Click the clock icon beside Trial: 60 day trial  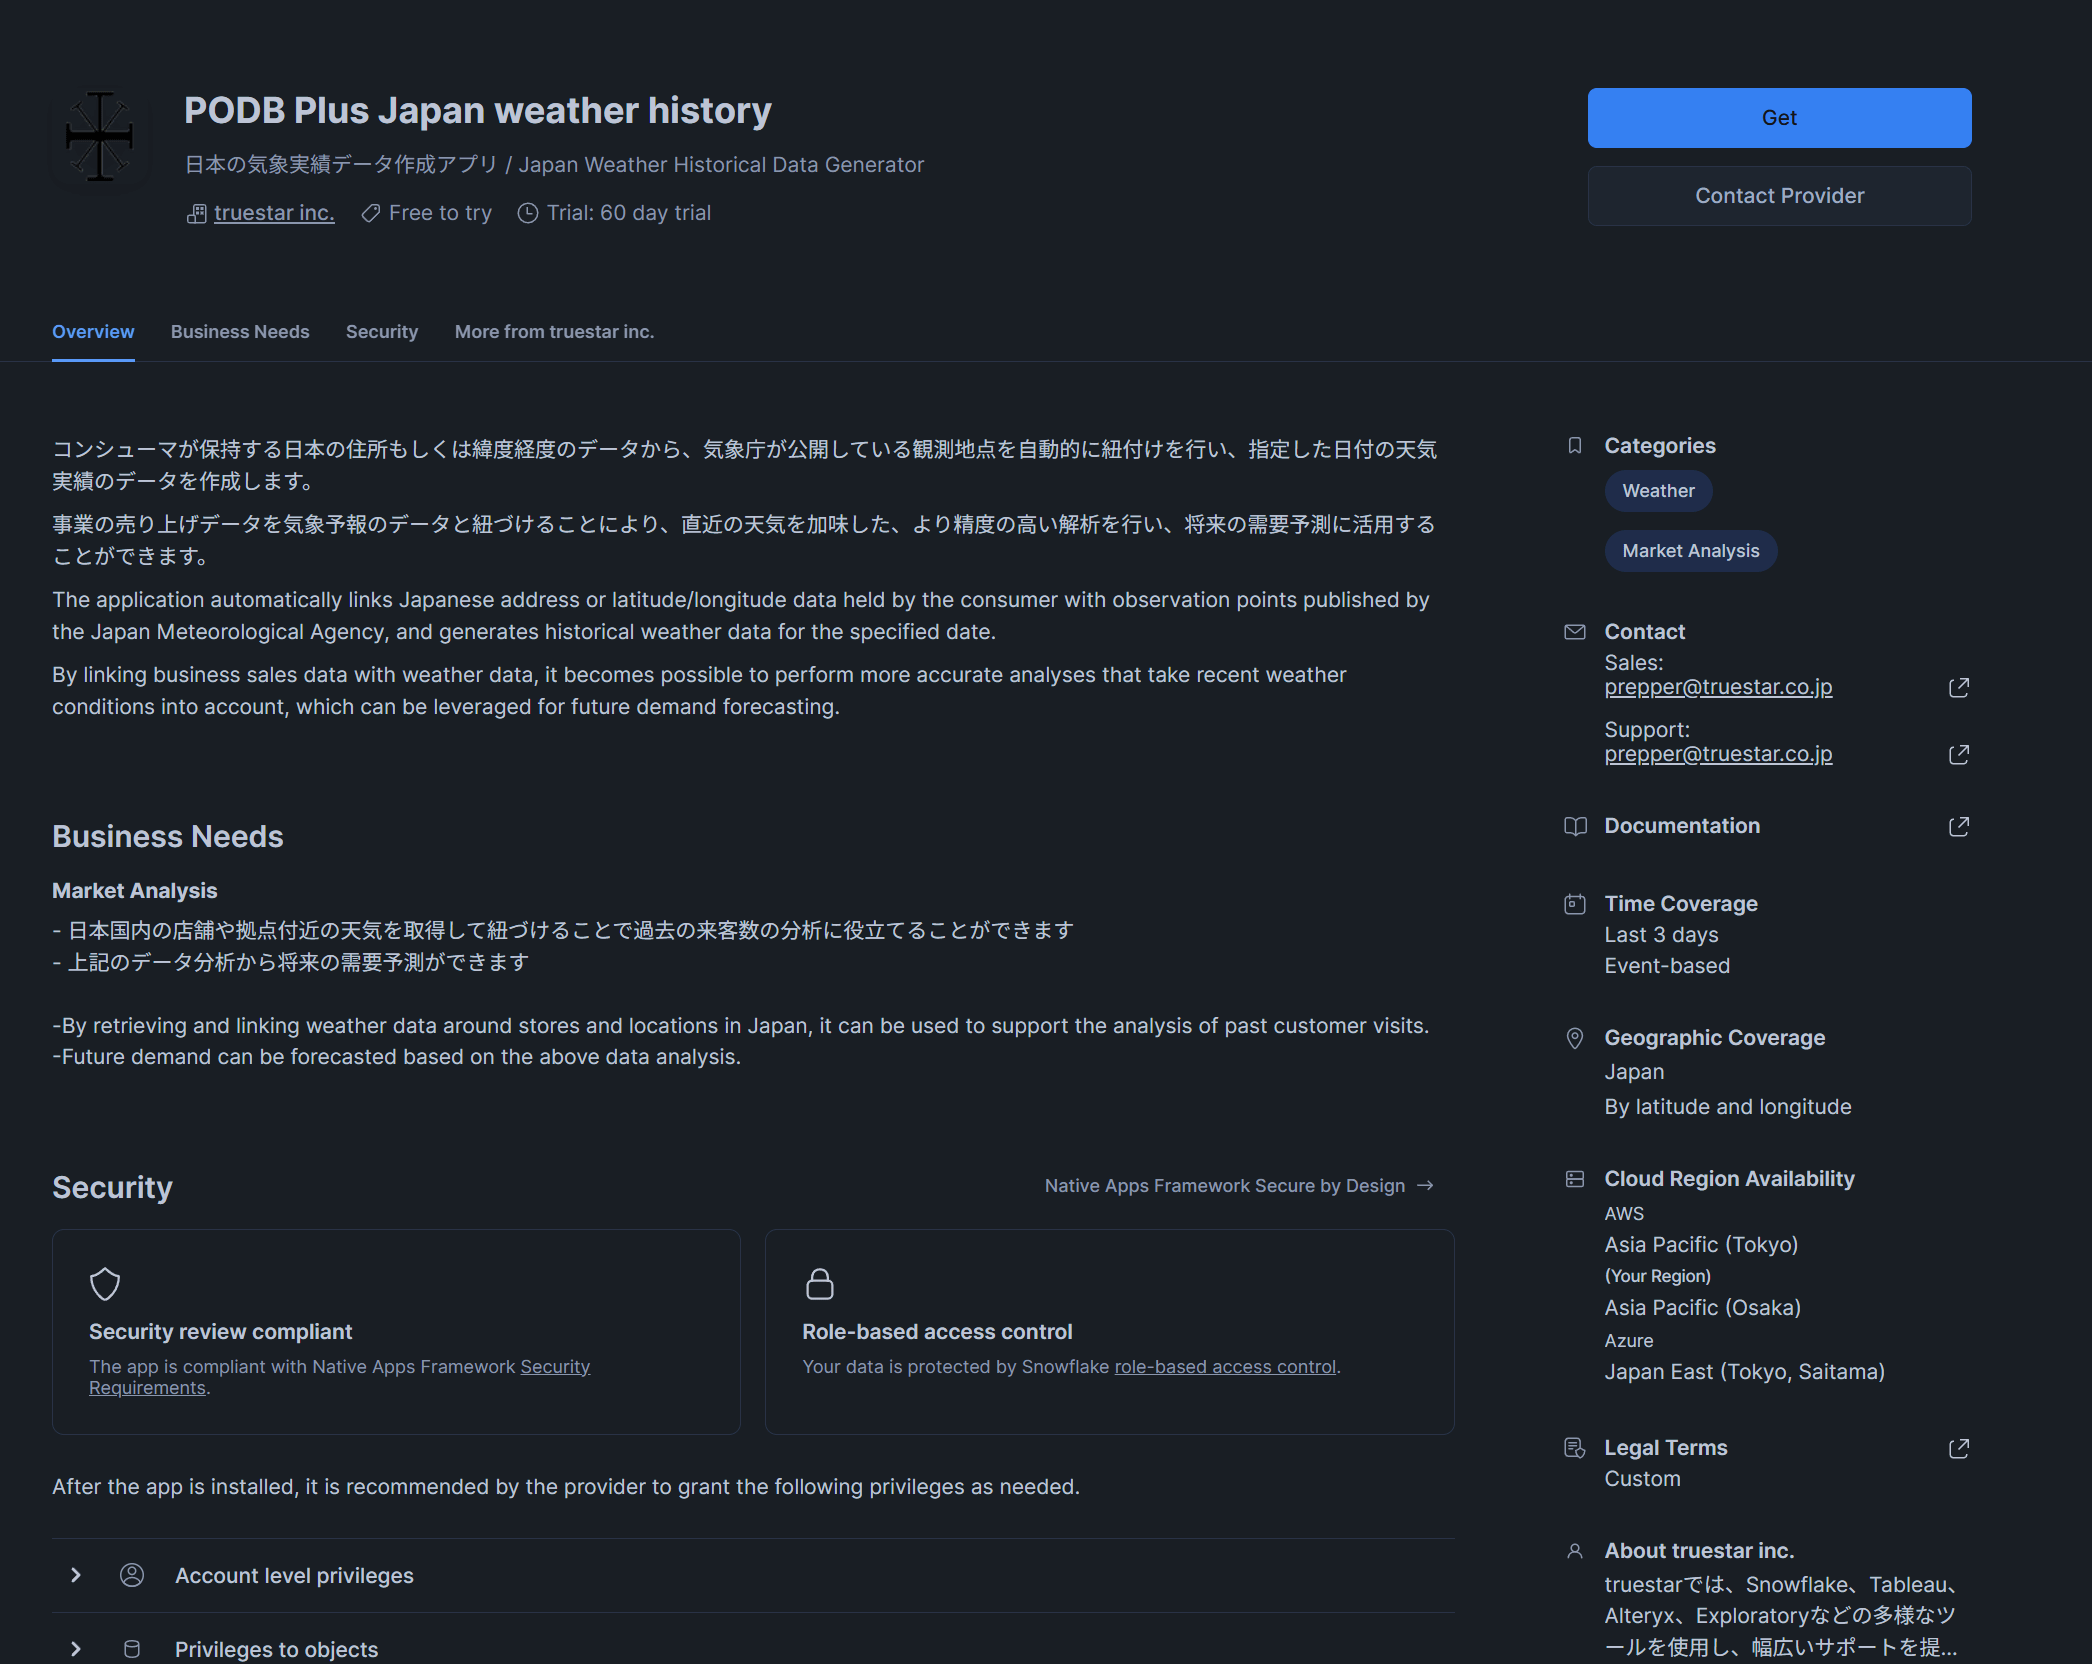(528, 213)
